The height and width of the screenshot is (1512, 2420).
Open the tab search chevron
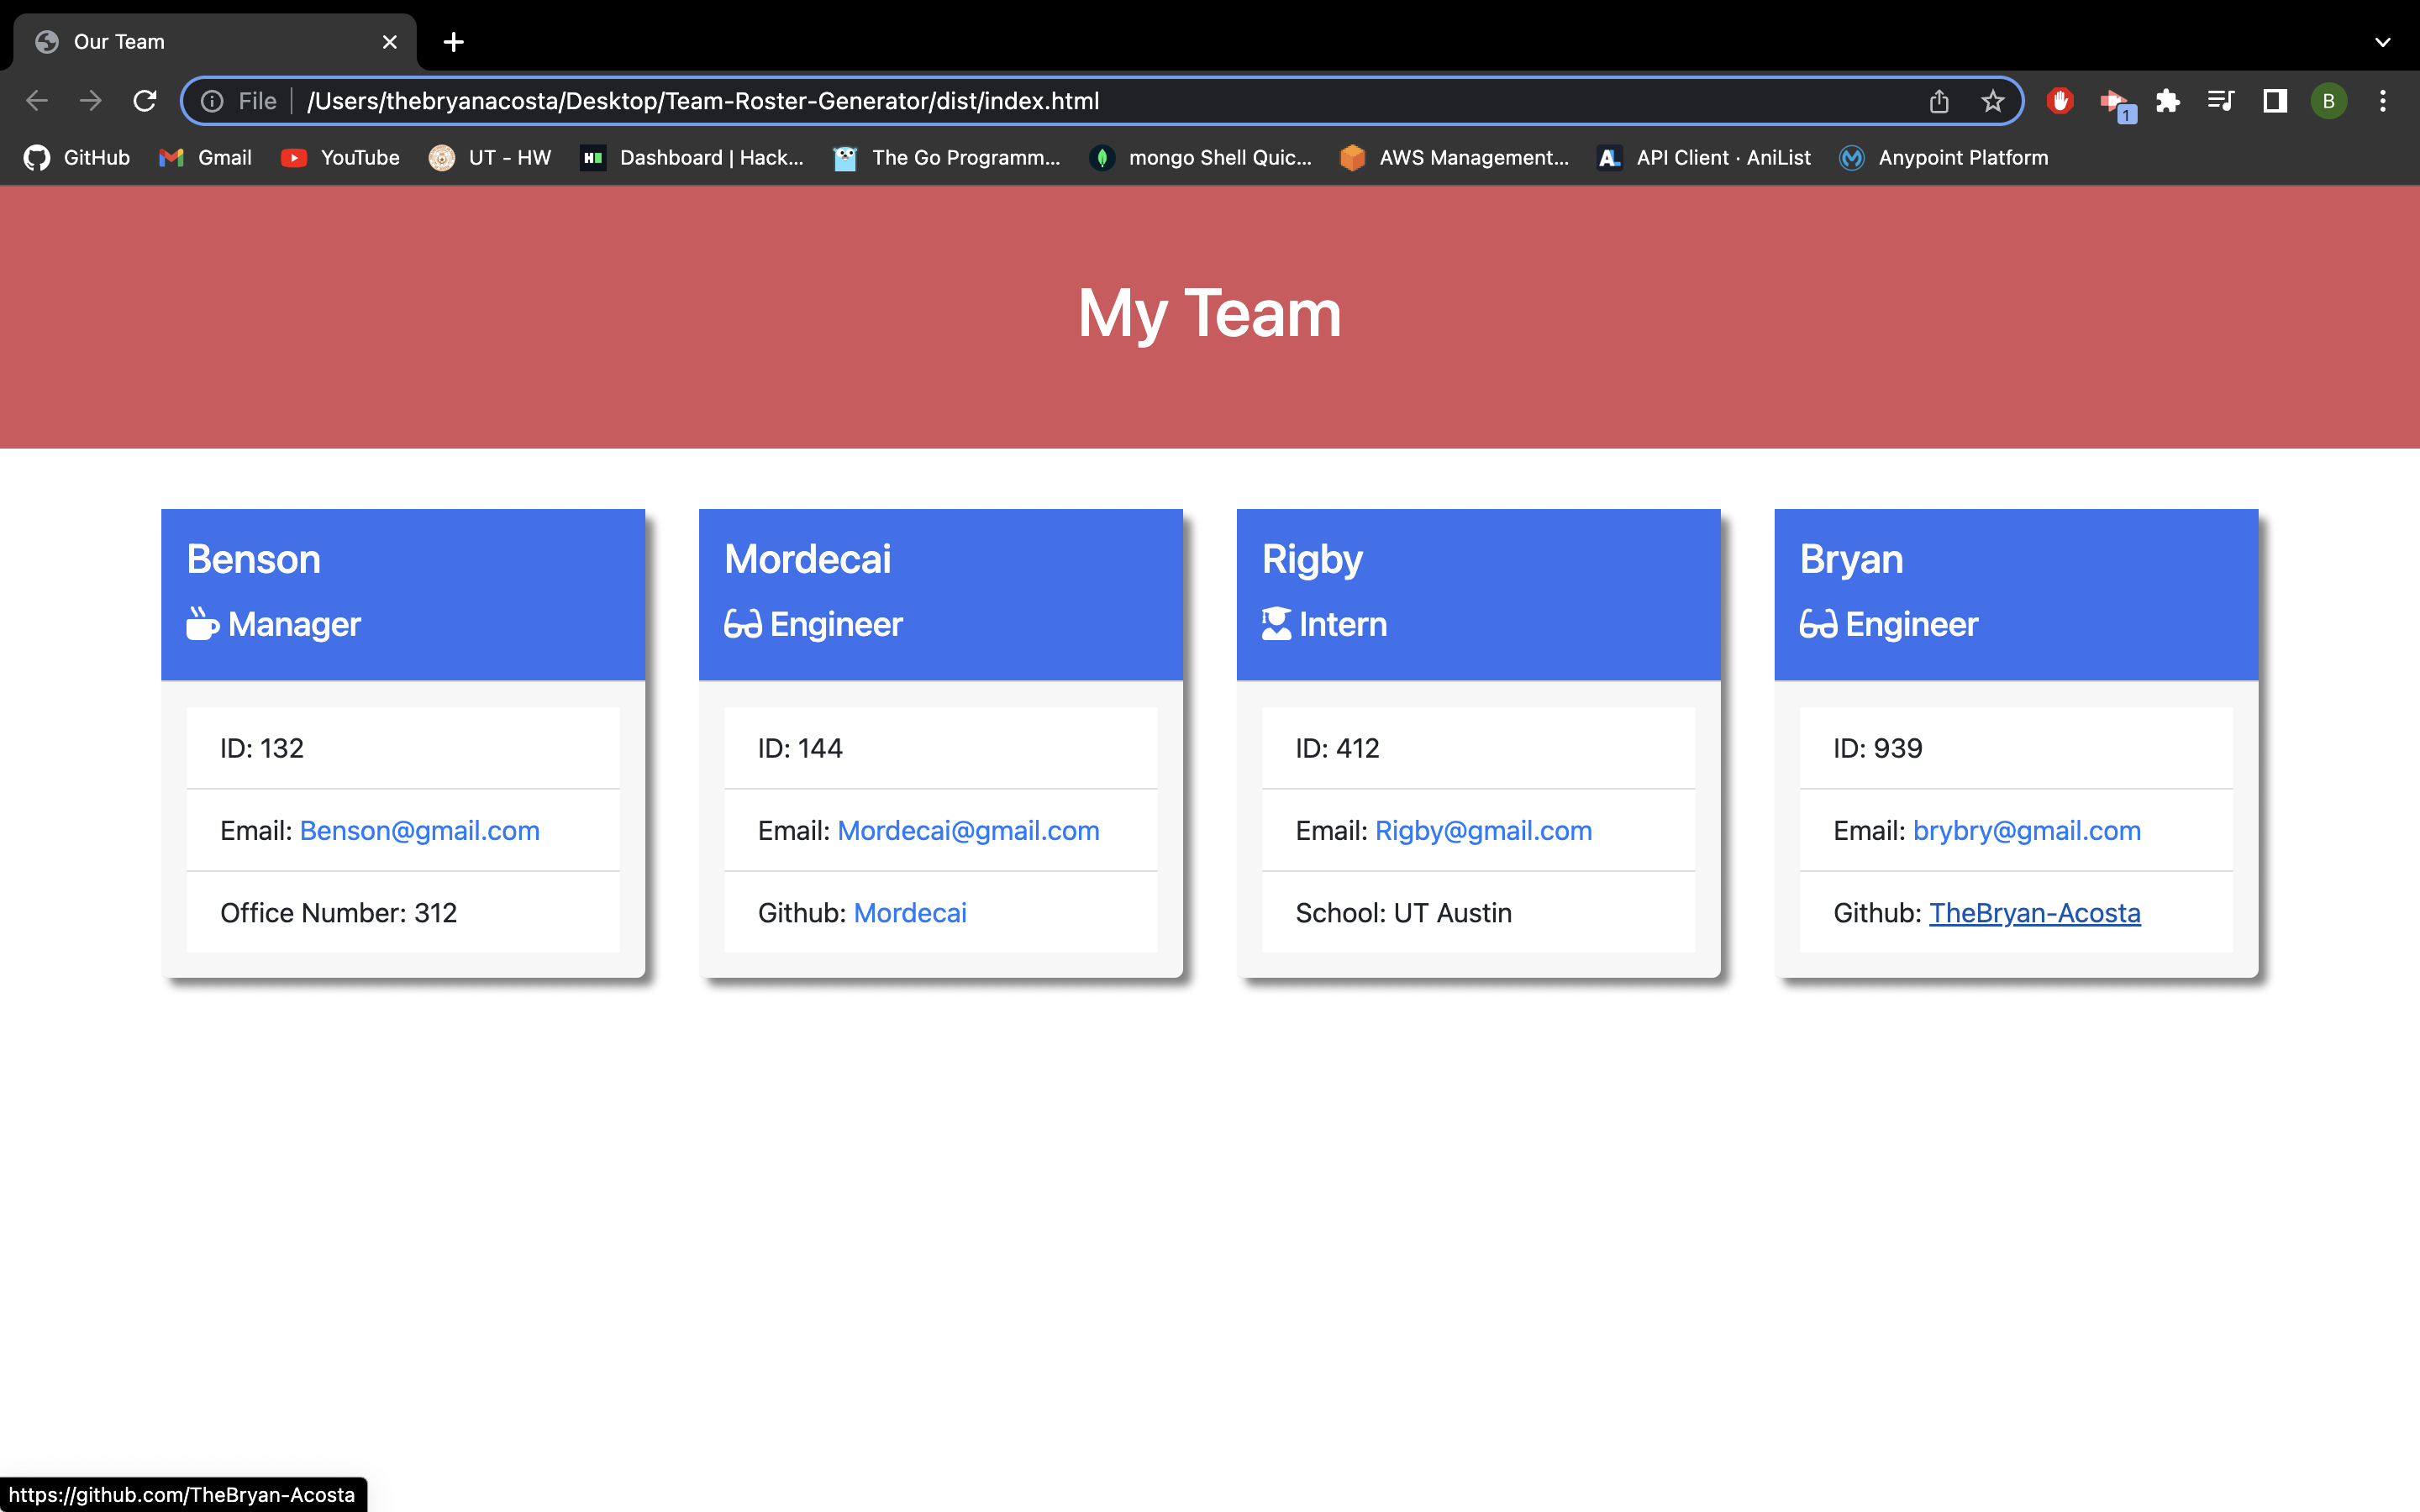click(2383, 42)
